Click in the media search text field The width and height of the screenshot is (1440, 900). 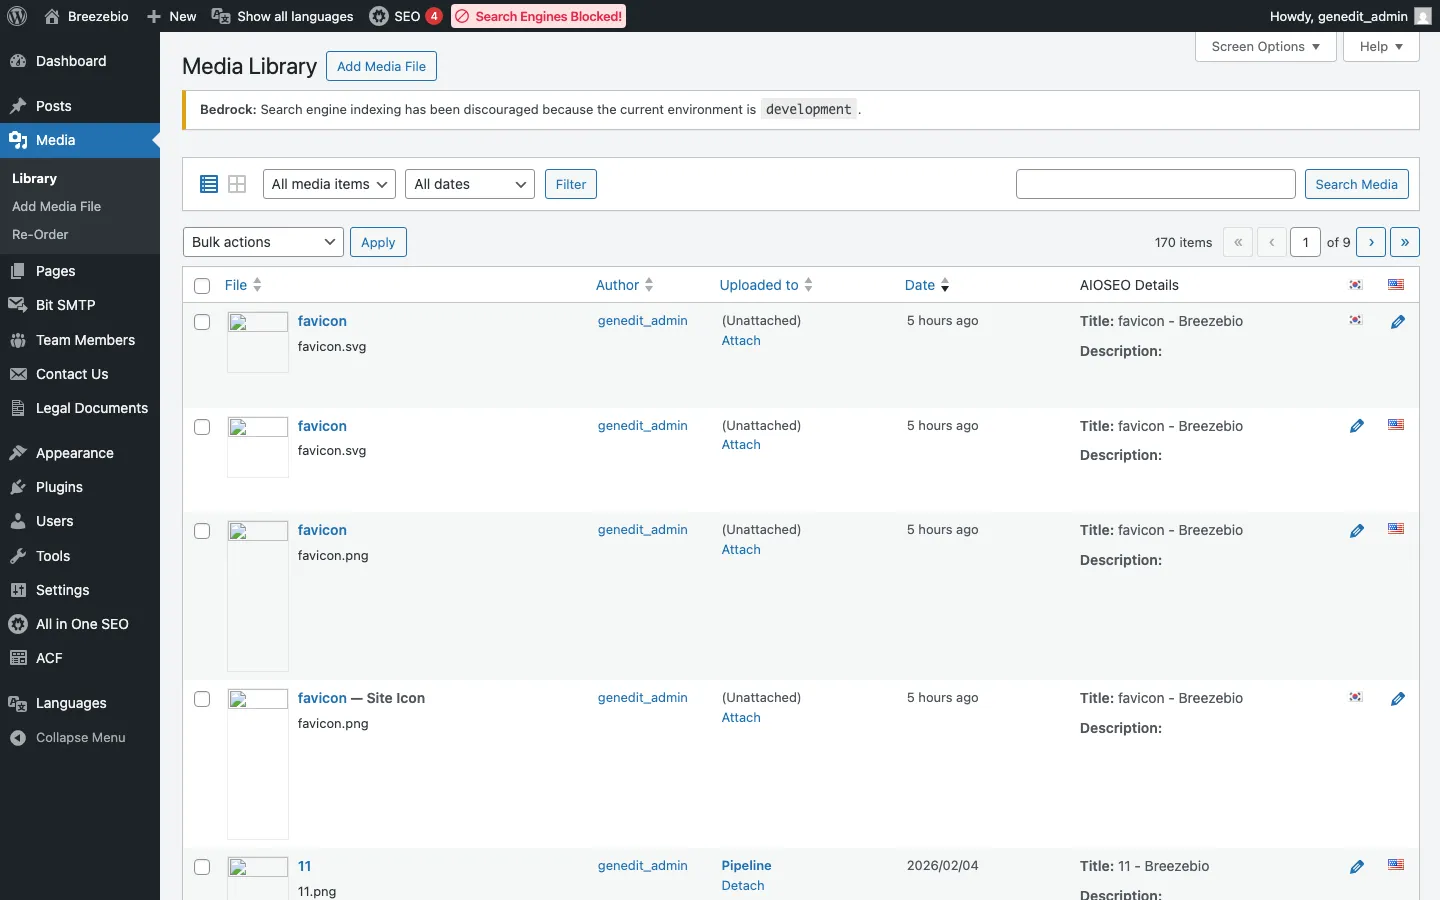pos(1155,184)
